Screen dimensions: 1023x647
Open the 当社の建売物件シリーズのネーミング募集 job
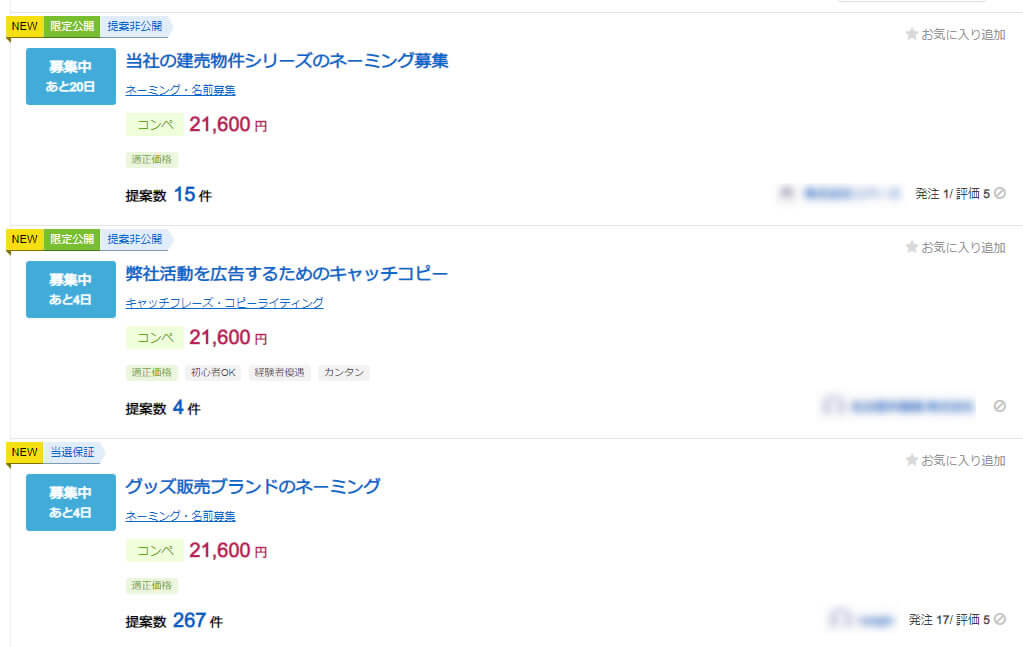(287, 61)
